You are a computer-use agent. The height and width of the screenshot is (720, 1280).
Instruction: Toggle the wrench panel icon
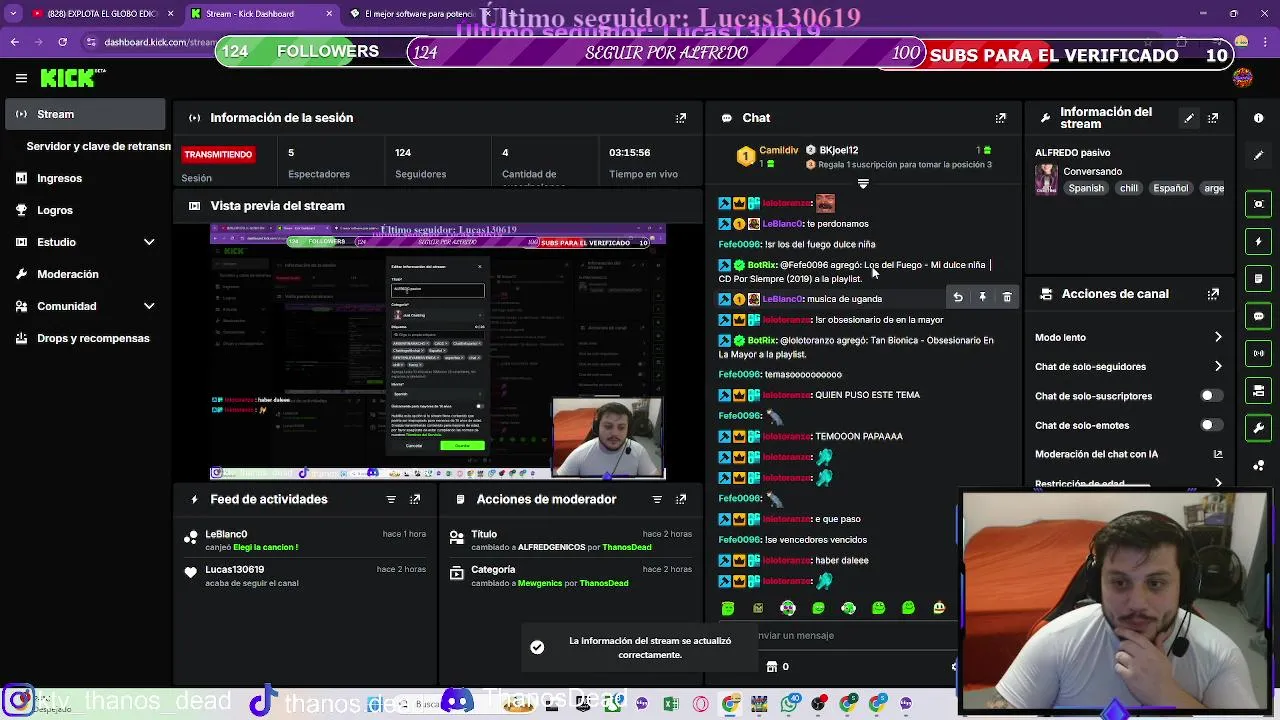pos(1259,428)
